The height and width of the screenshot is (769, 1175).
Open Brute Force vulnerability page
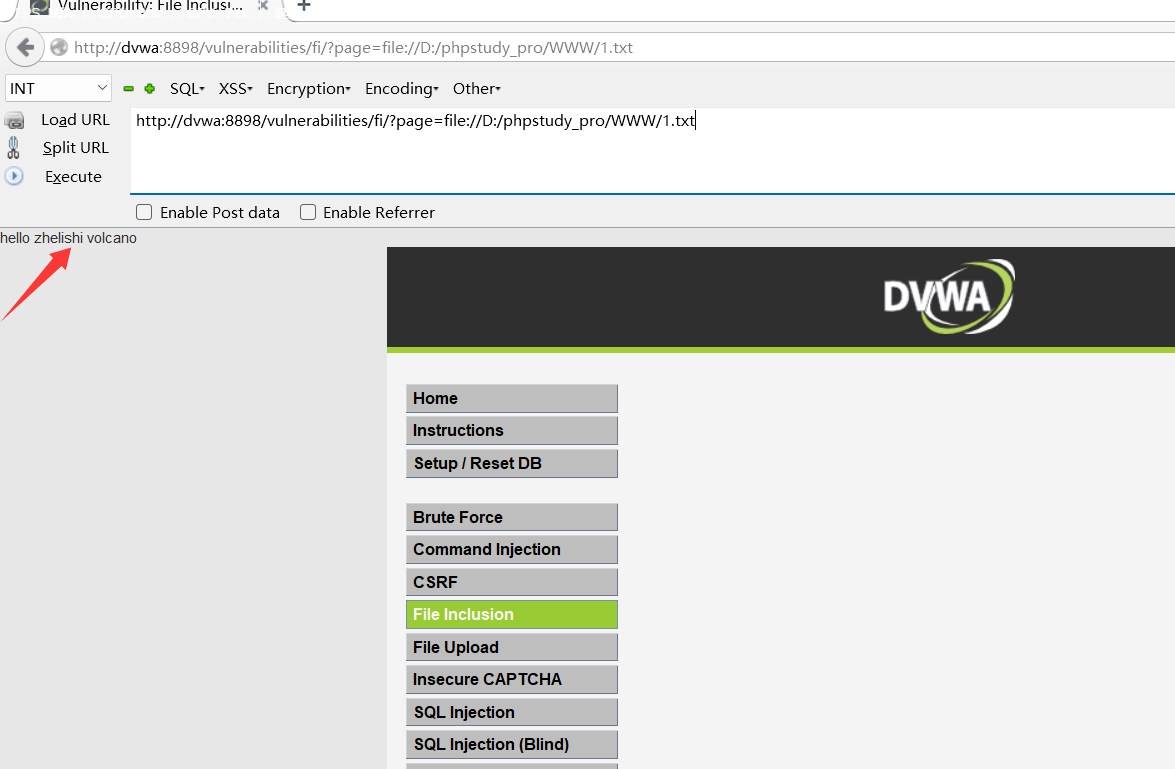512,517
